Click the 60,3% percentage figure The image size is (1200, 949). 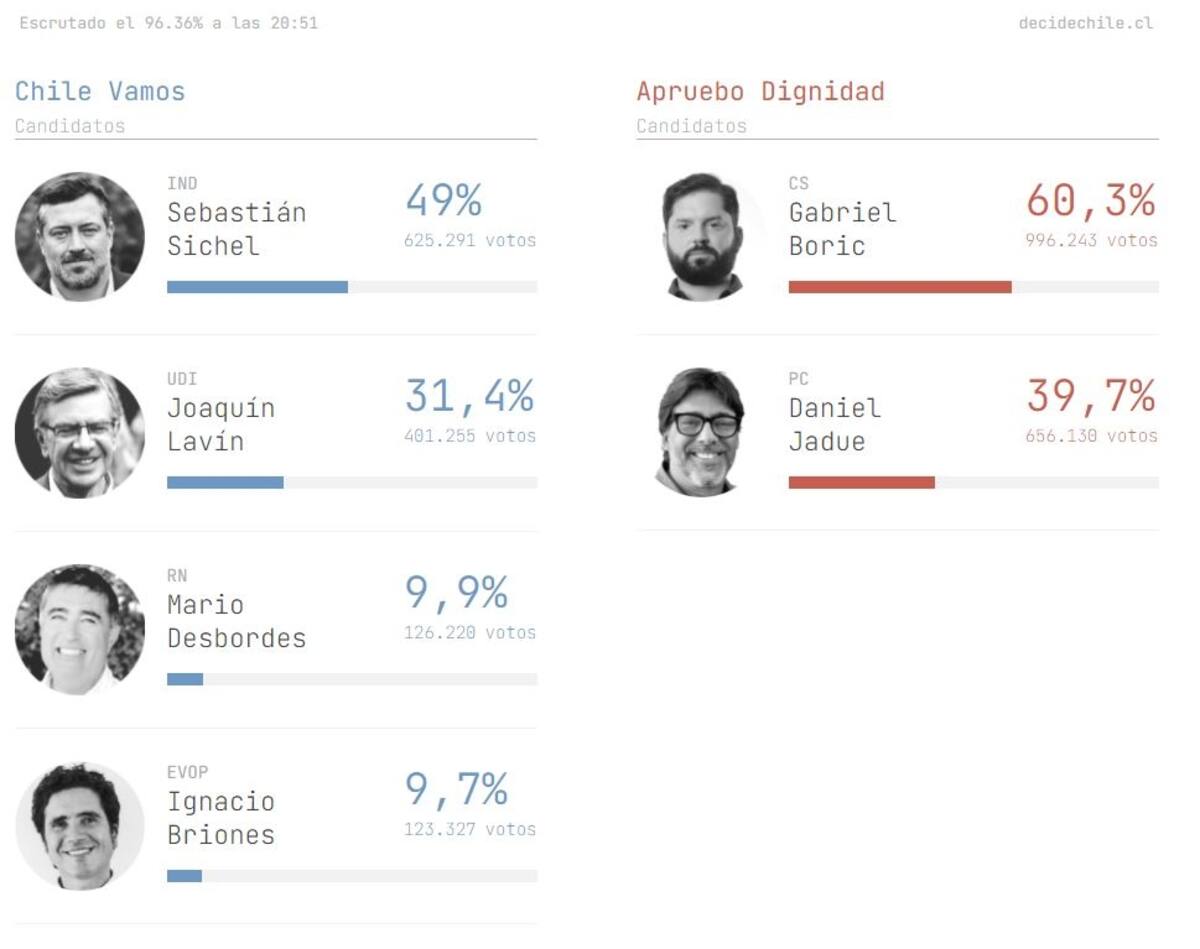(1090, 202)
